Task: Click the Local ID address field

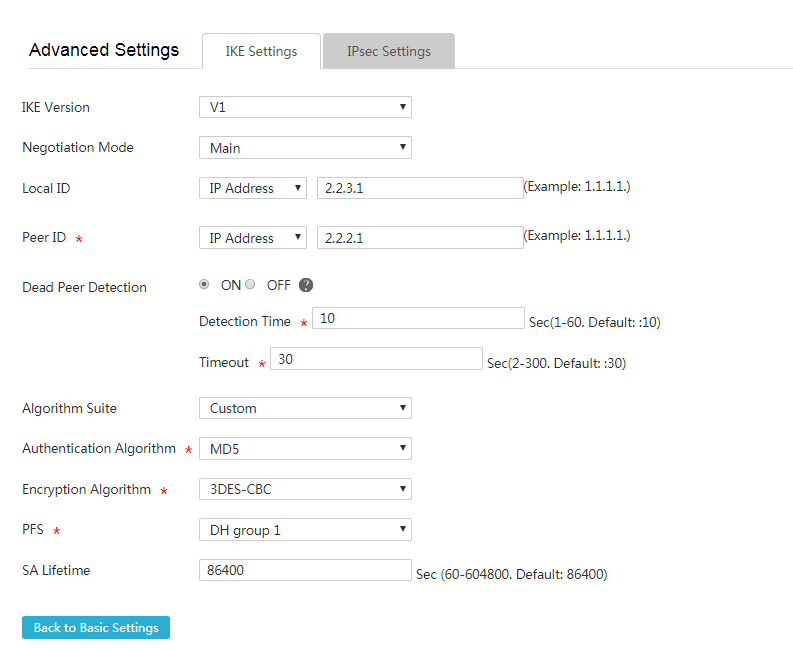Action: 420,188
